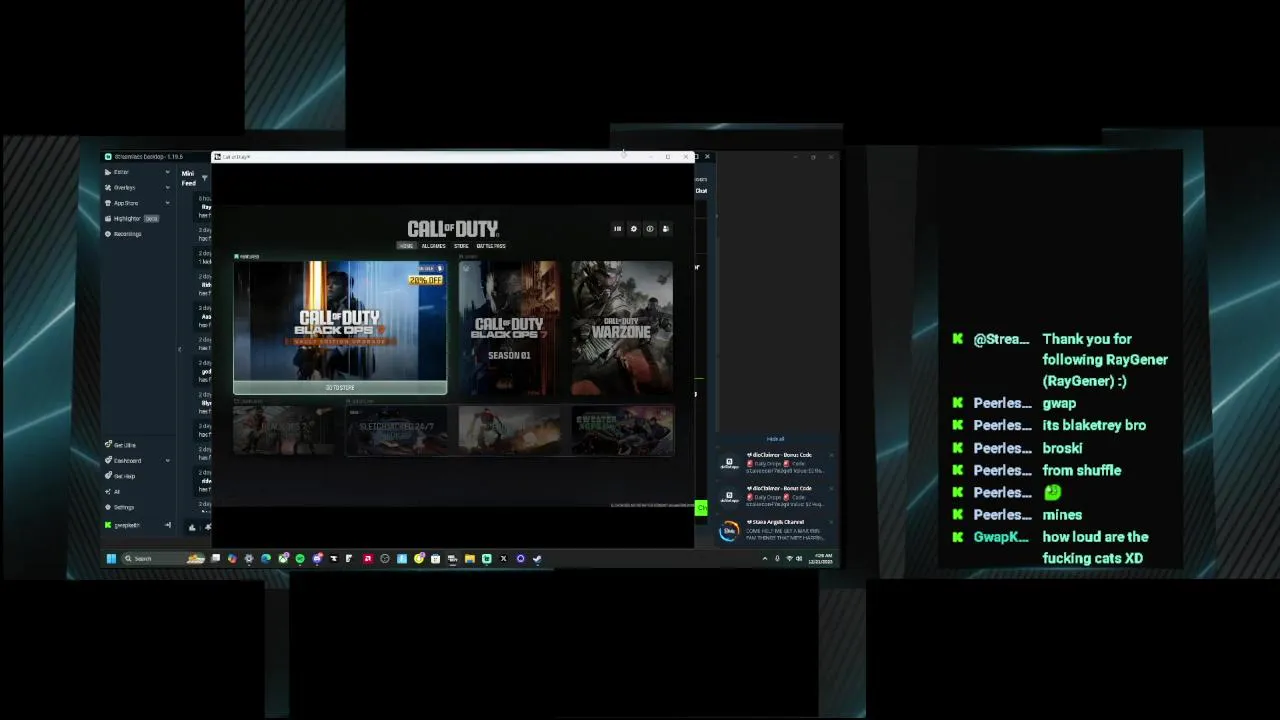Expand the App Store submenu arrow

[x=167, y=203]
